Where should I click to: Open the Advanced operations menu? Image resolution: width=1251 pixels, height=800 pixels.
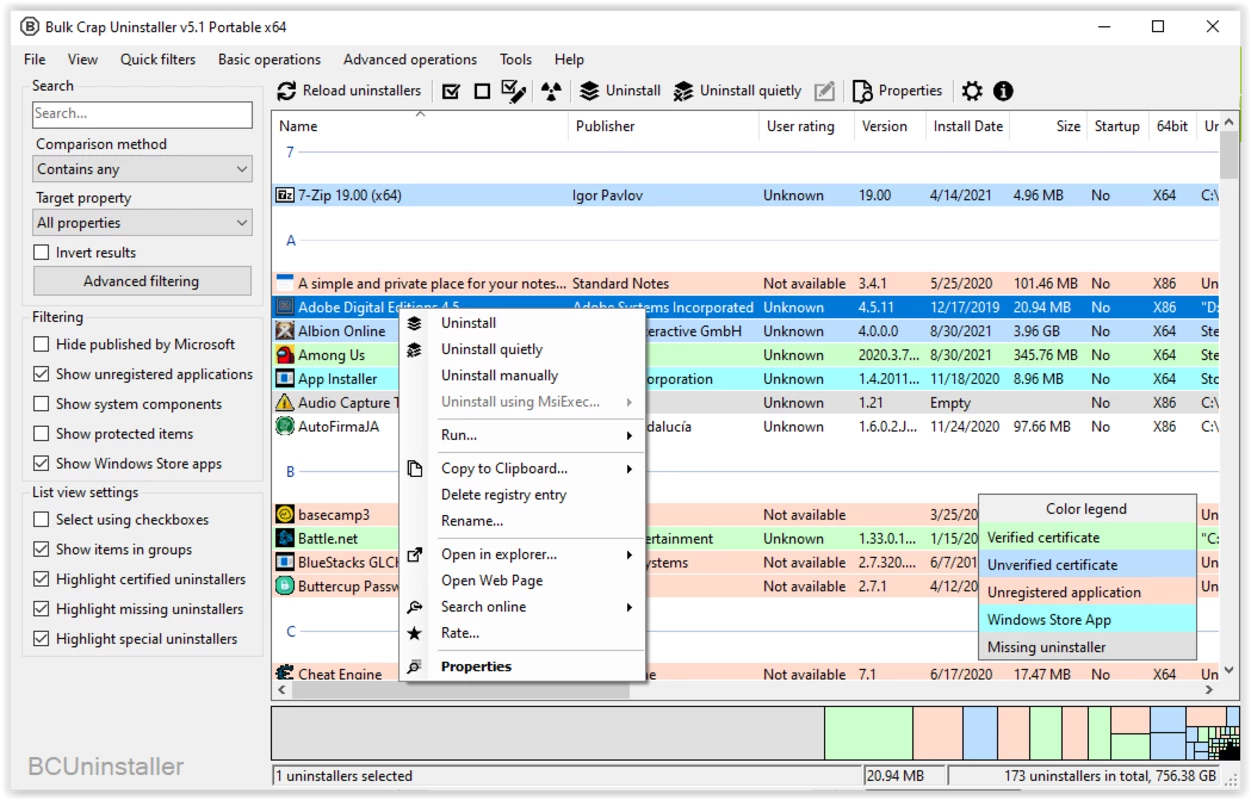410,59
